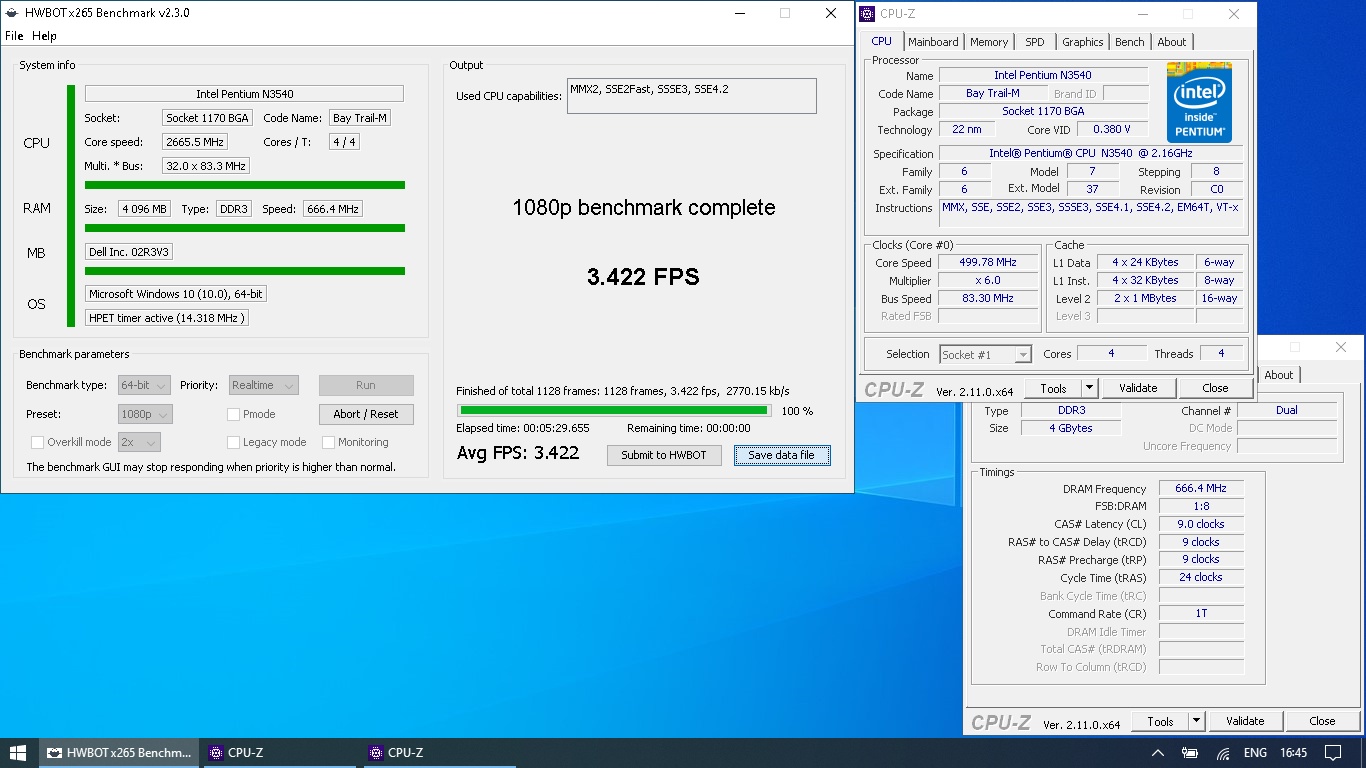Open the Preset 1080p dropdown
The image size is (1366, 768).
click(x=145, y=414)
